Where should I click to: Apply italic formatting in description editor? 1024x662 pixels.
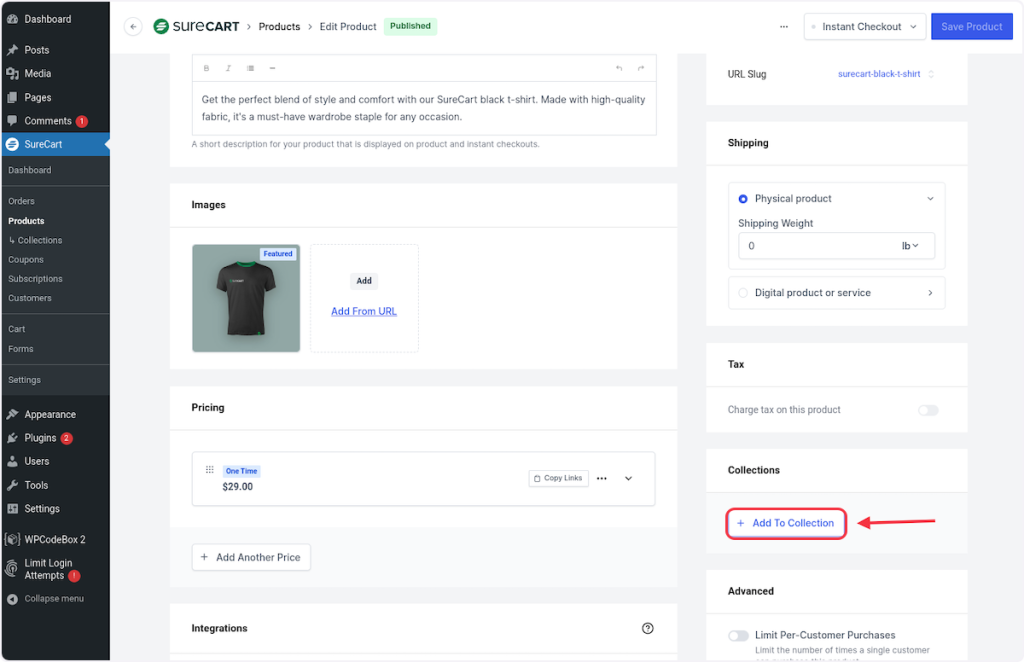[x=228, y=68]
